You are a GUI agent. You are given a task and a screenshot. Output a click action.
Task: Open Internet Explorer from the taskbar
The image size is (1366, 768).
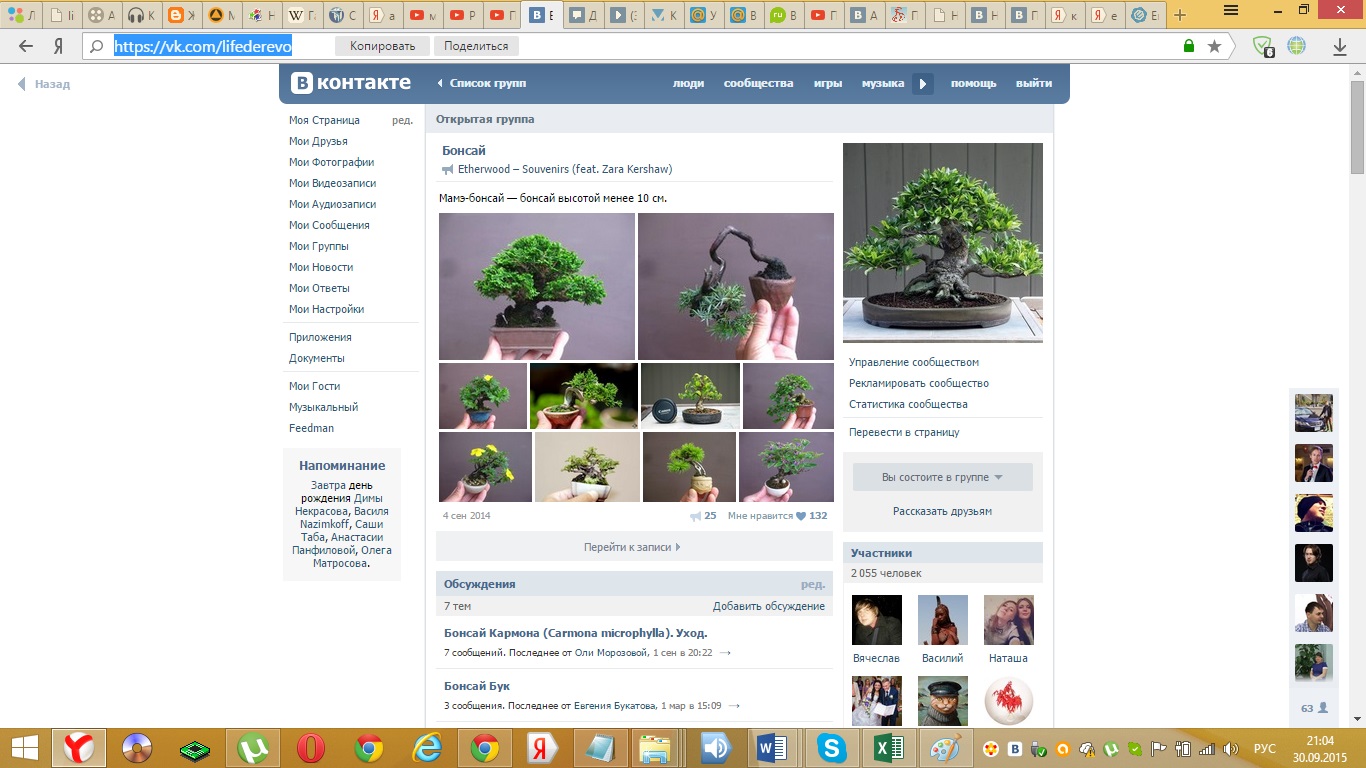click(427, 748)
